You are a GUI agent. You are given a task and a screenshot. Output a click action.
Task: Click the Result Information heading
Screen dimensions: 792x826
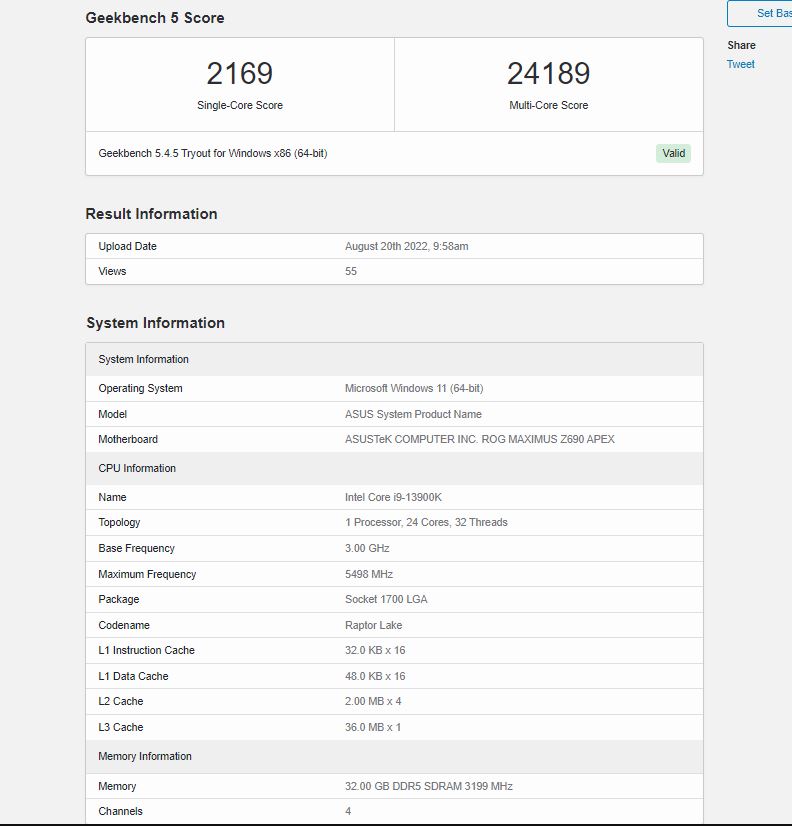151,214
